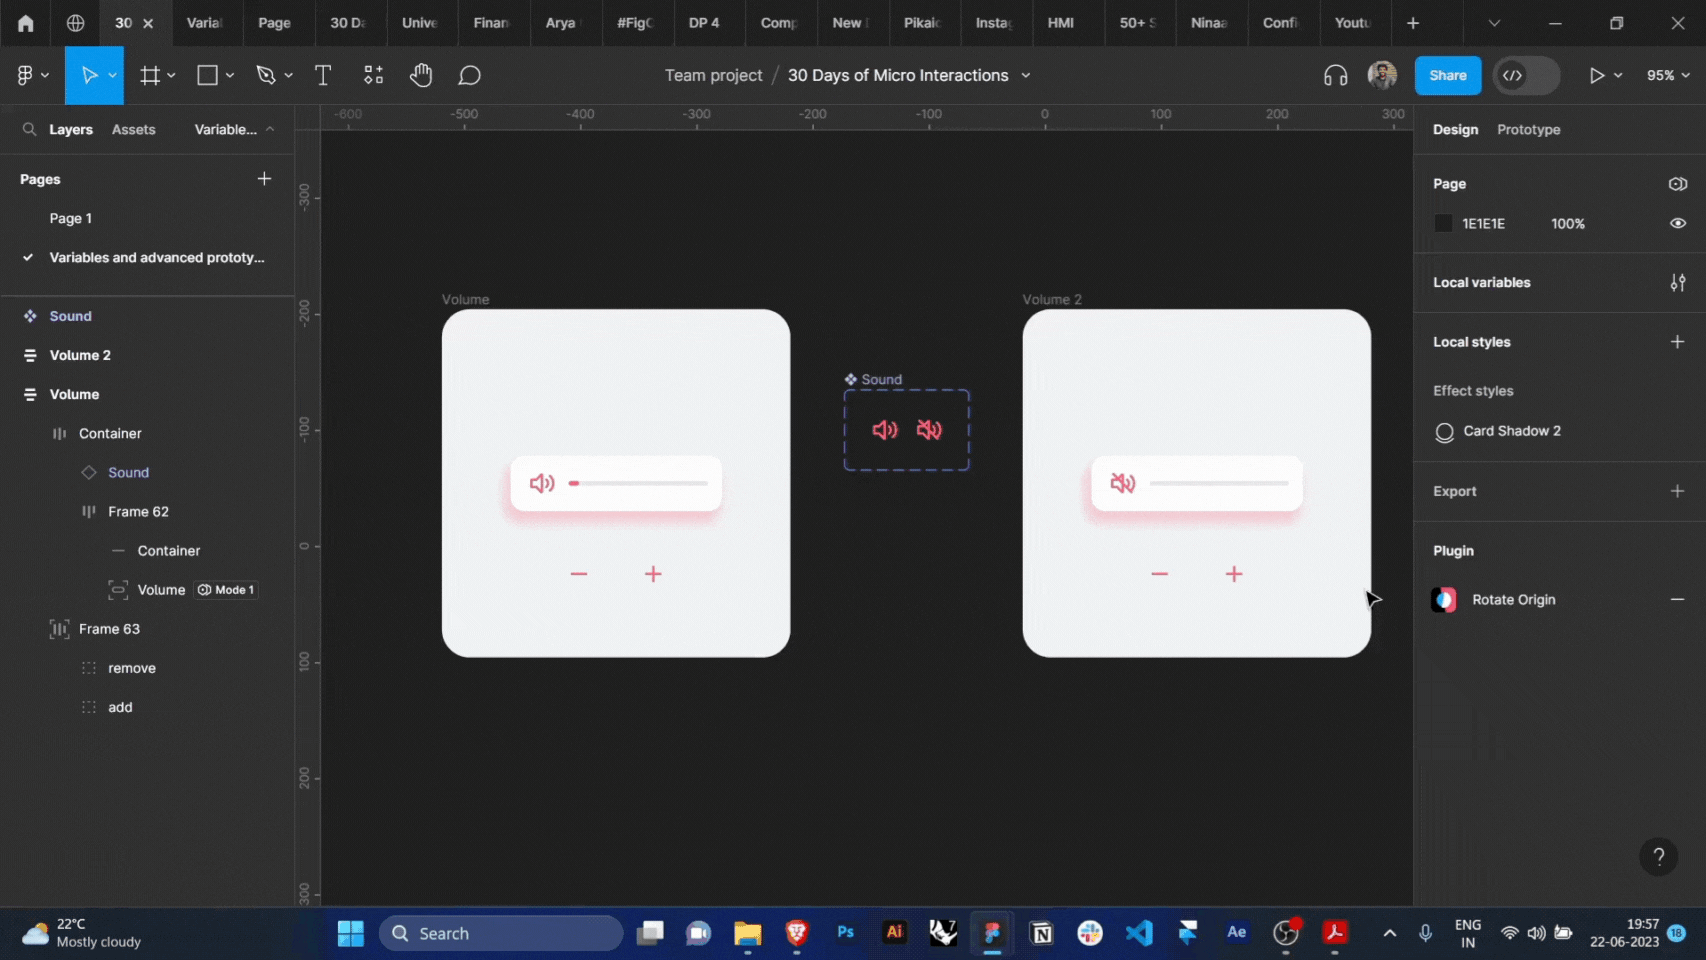Open the 95% zoom dropdown

point(1667,74)
